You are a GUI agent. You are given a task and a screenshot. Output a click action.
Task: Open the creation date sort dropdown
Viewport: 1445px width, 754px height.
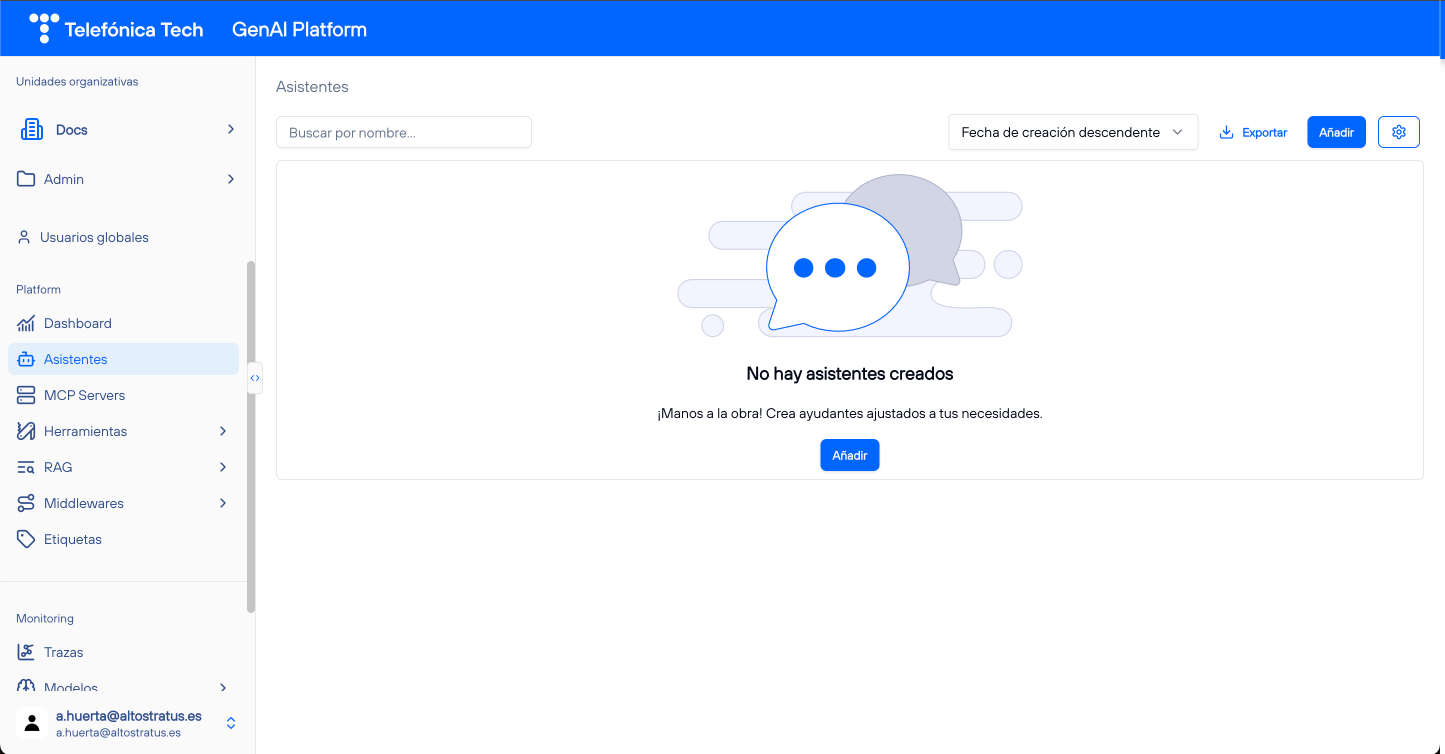click(1072, 132)
